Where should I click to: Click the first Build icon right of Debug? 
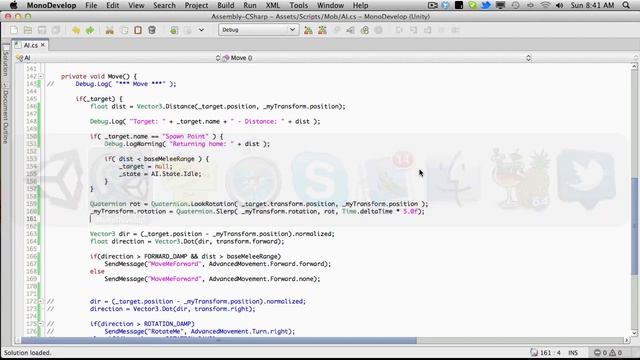tap(308, 30)
